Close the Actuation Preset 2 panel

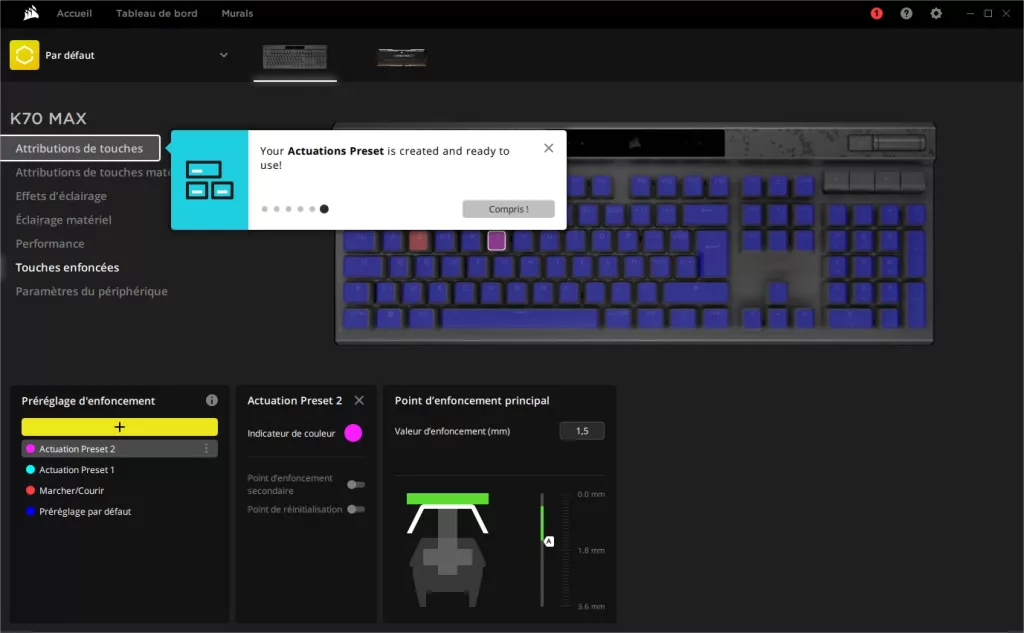tap(359, 400)
